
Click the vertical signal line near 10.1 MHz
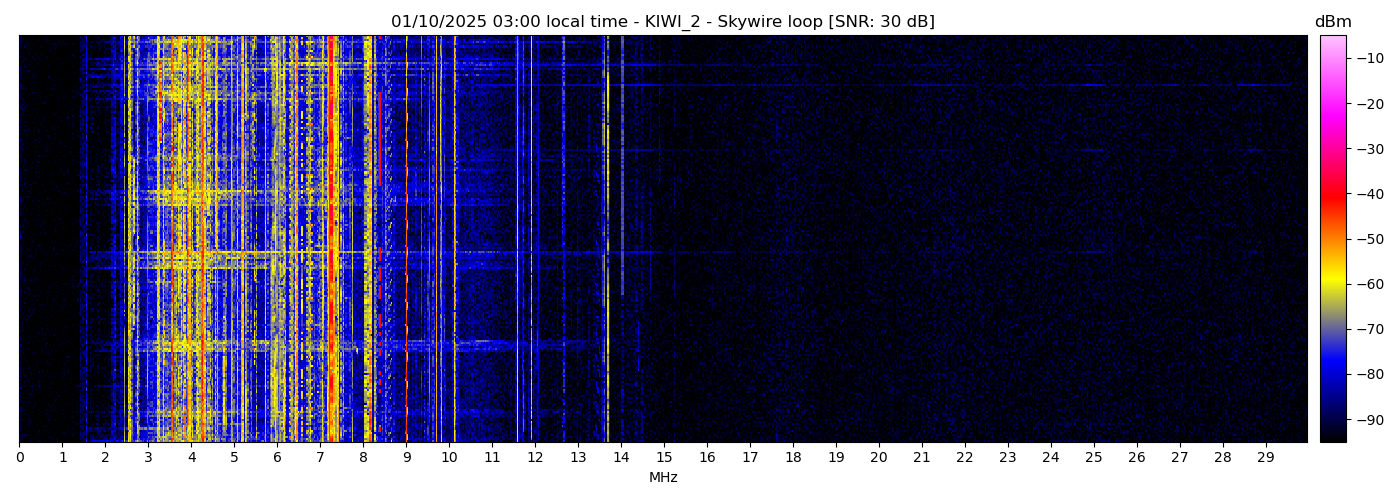454,240
